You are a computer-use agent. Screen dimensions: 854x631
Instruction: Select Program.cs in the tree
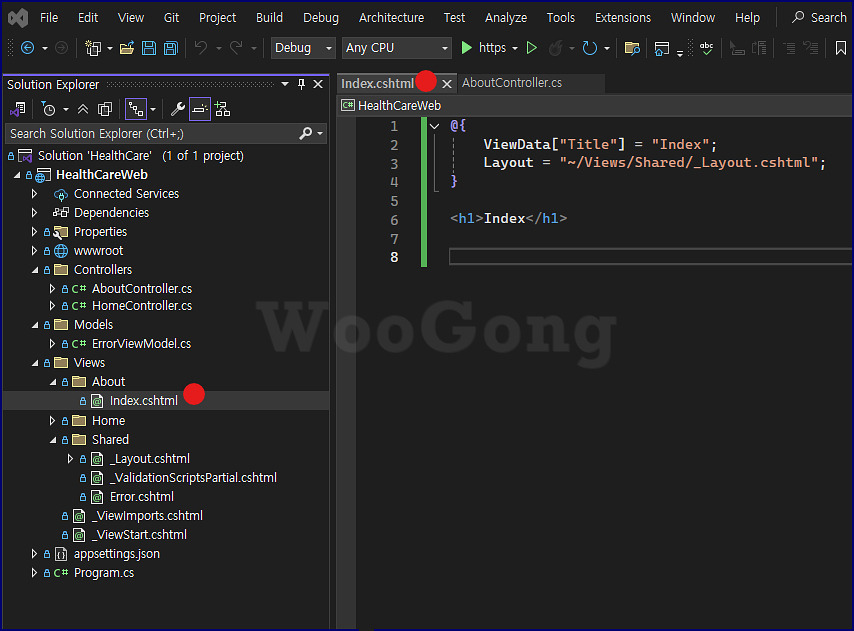tap(103, 573)
